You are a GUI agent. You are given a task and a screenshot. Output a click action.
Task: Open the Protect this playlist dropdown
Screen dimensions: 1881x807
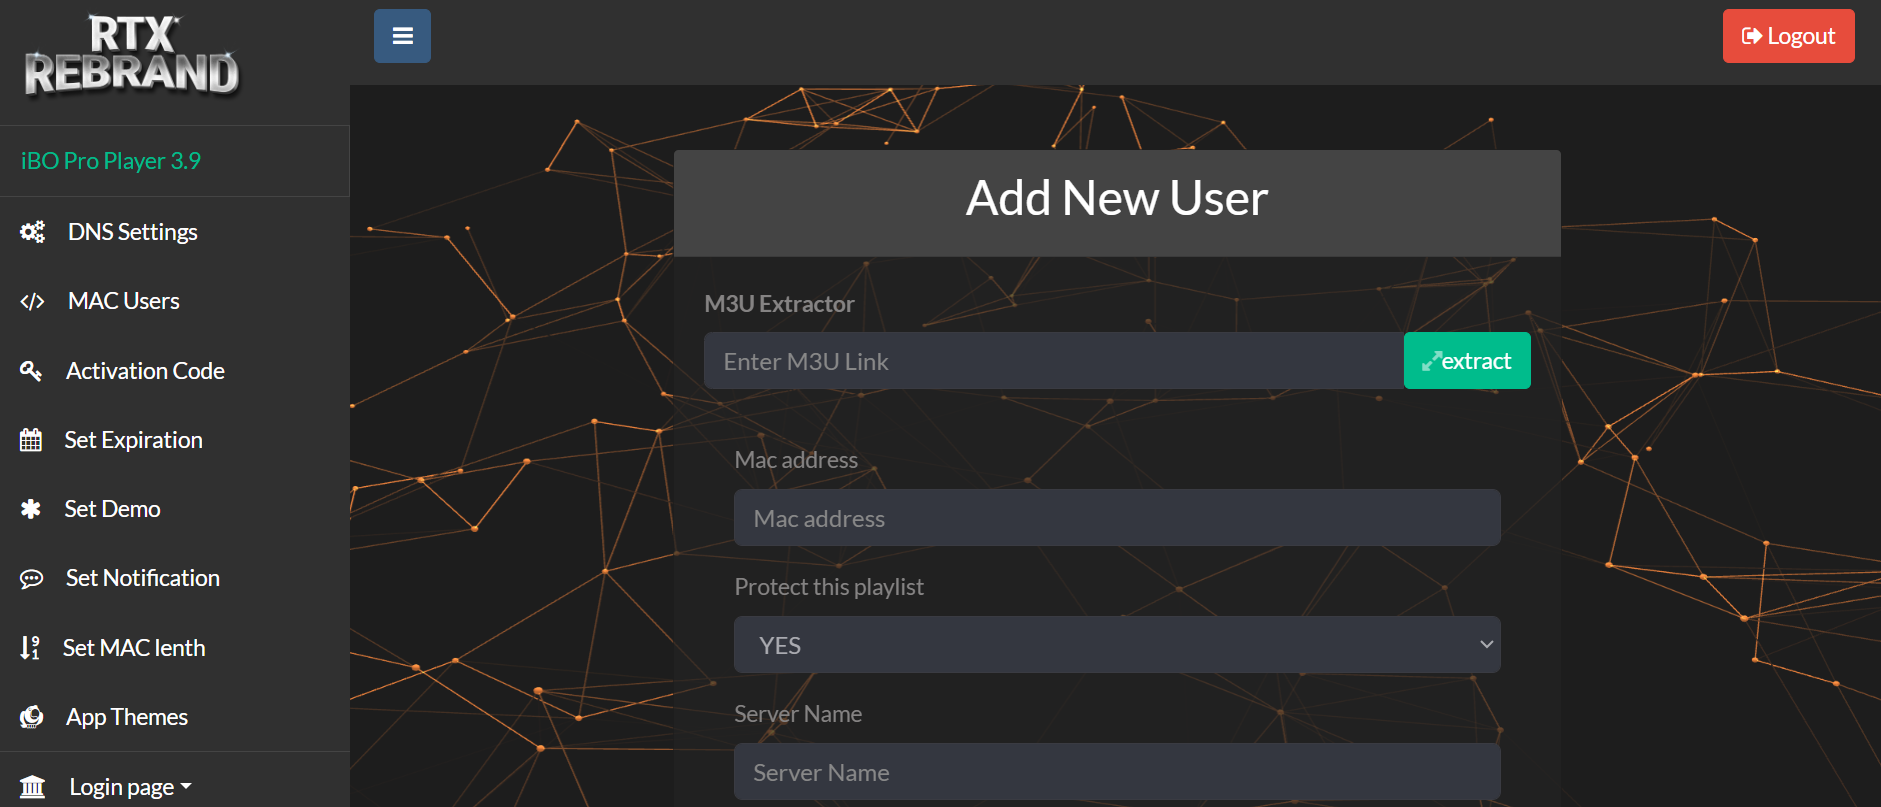(x=1116, y=645)
